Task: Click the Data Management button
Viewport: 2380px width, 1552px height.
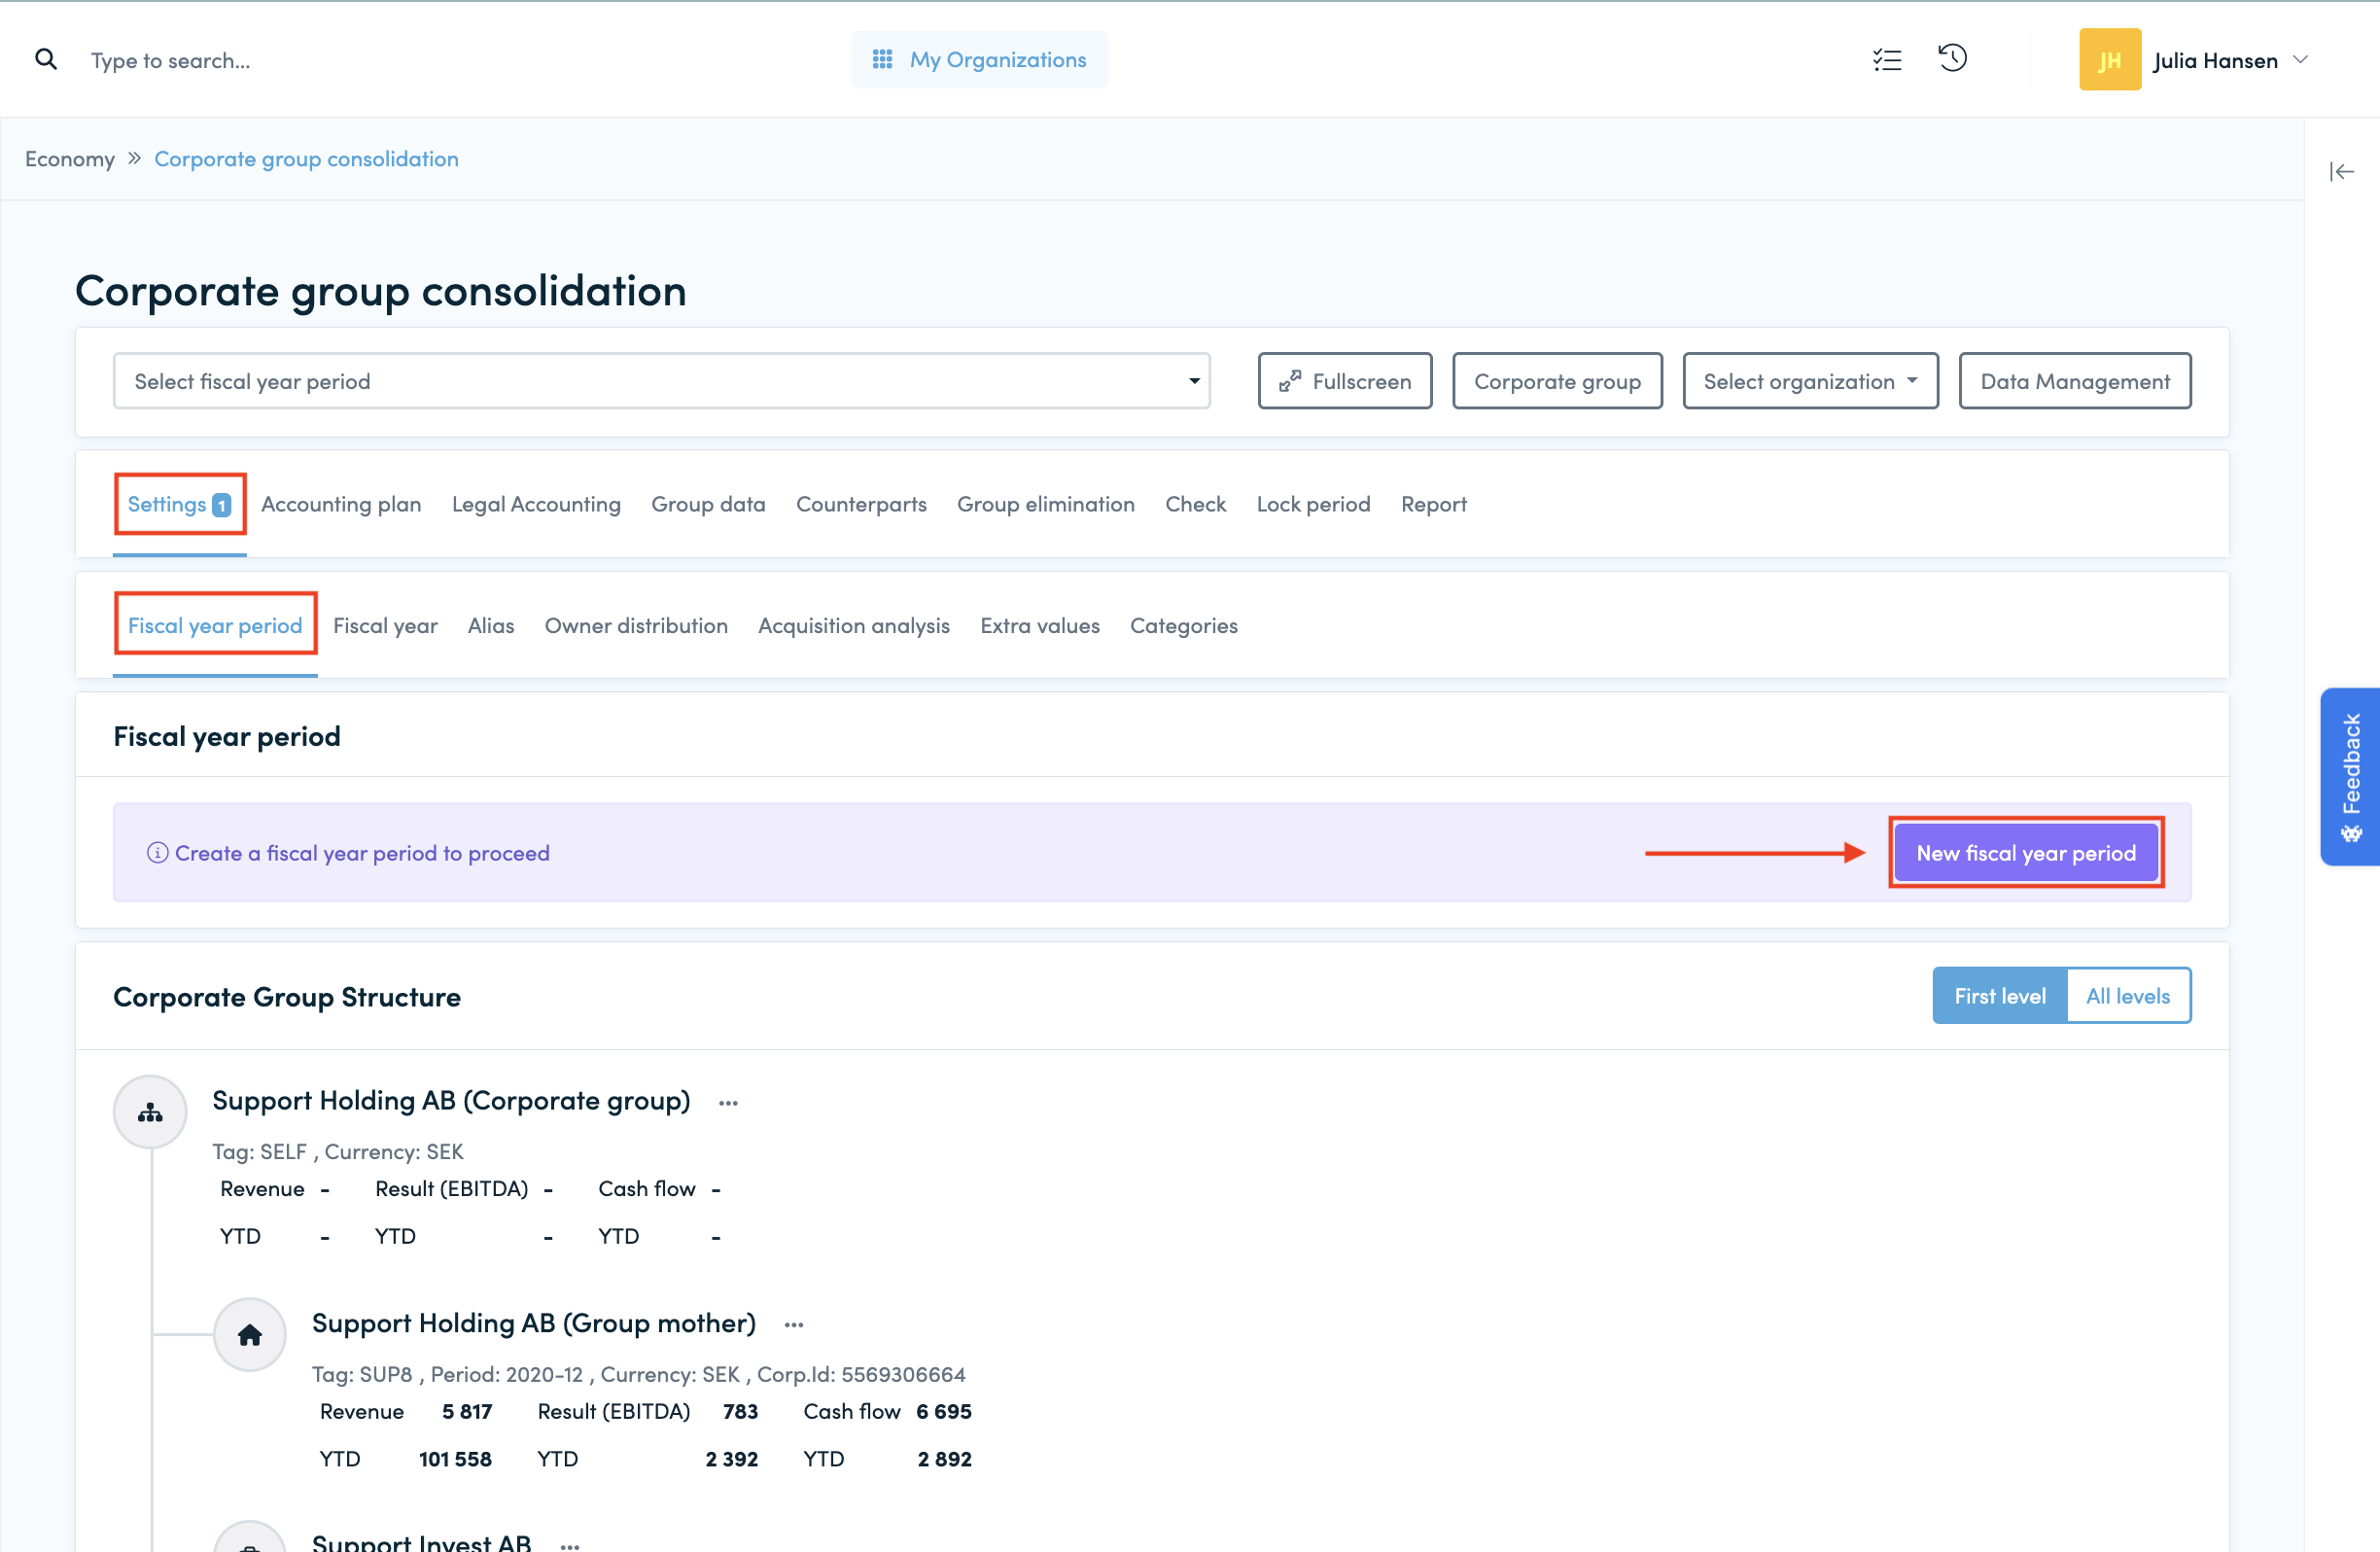Action: 2074,381
